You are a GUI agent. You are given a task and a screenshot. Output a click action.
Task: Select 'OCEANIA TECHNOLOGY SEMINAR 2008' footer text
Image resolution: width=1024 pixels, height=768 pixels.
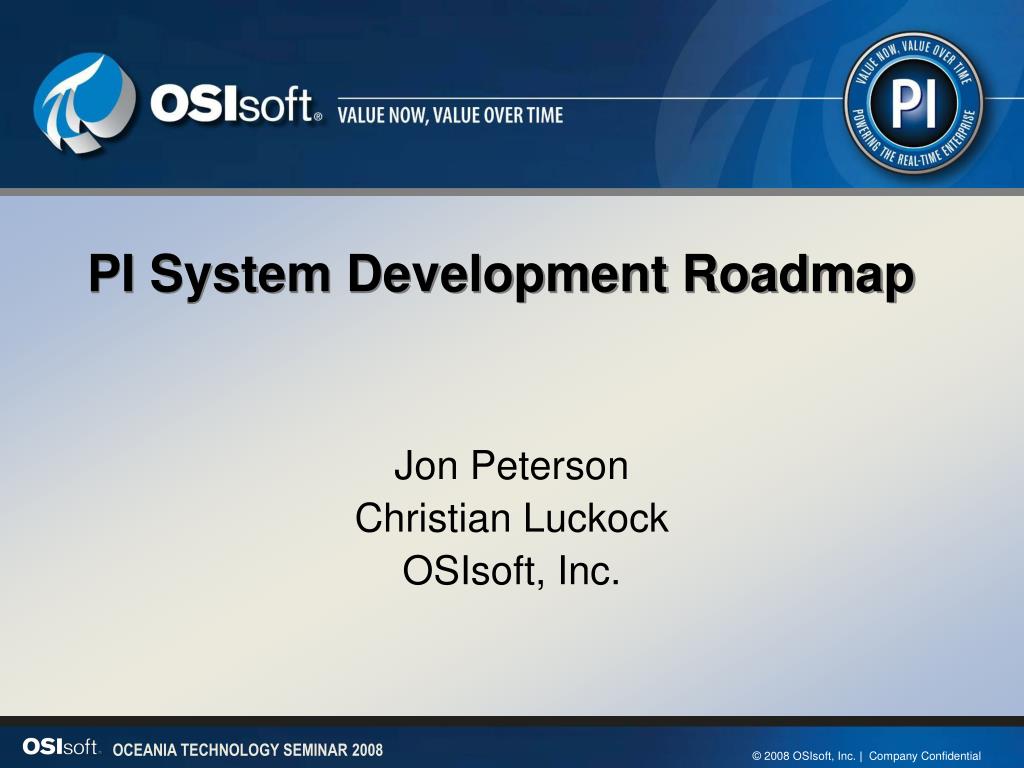pos(248,750)
